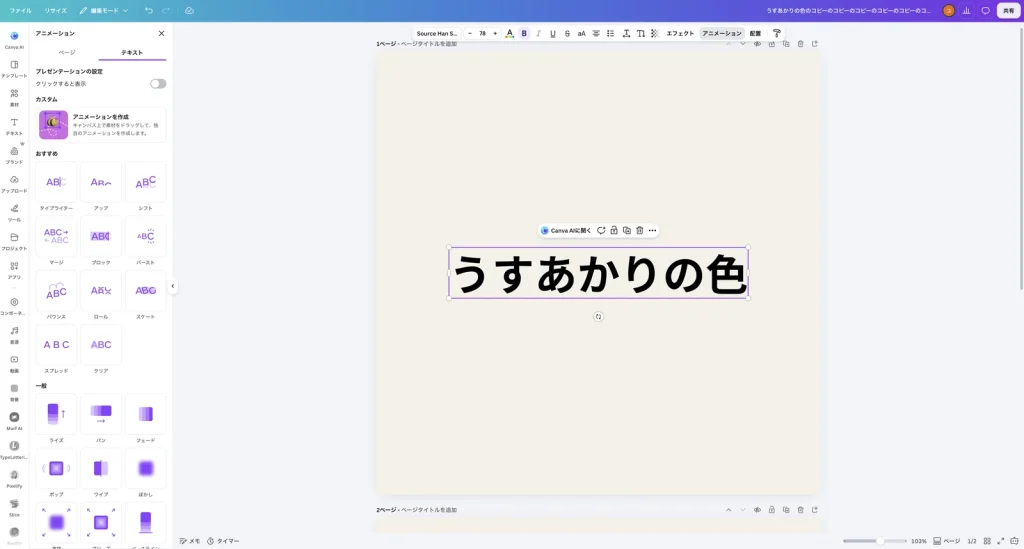Image resolution: width=1024 pixels, height=549 pixels.
Task: Check cloud save status icon
Action: pos(189,10)
